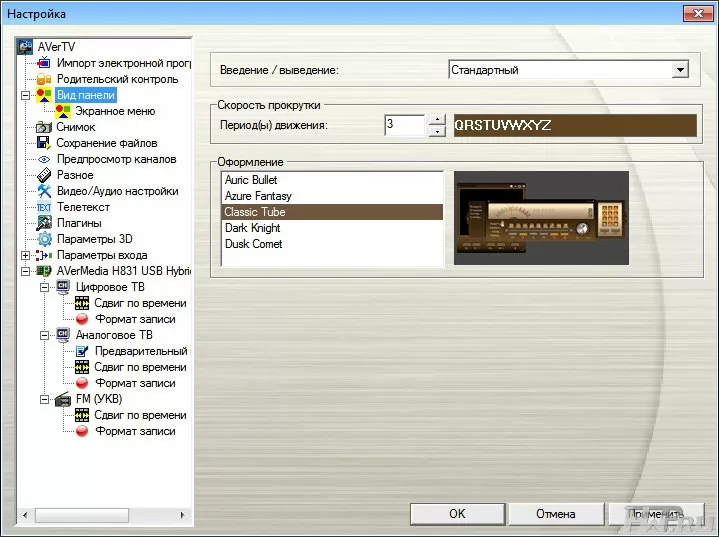This screenshot has height=537, width=719.
Task: Select FM (УКВ) in the tree
Action: [99, 399]
